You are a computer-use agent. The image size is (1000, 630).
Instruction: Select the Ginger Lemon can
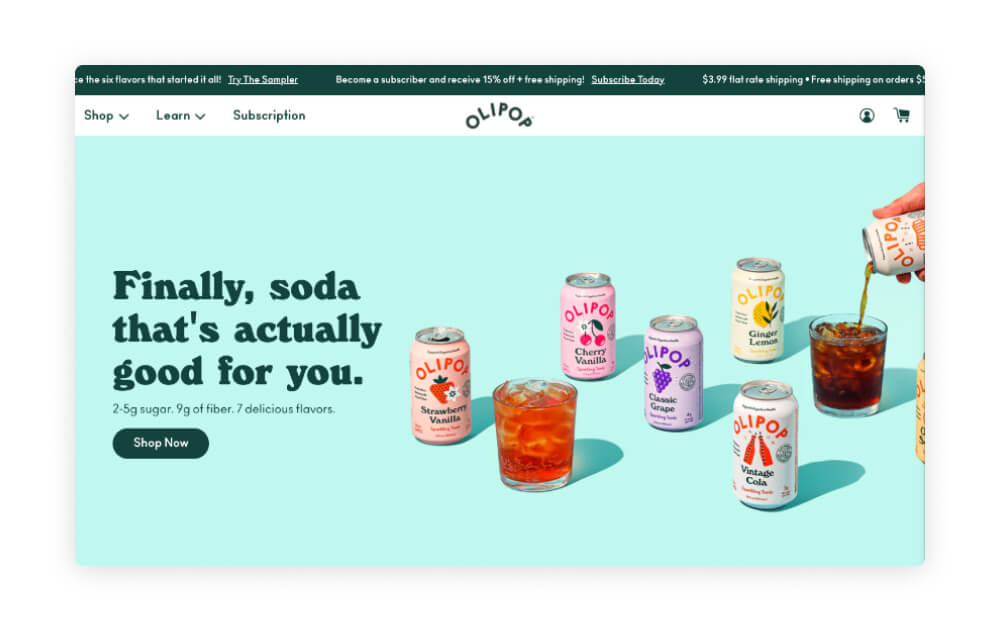(758, 310)
